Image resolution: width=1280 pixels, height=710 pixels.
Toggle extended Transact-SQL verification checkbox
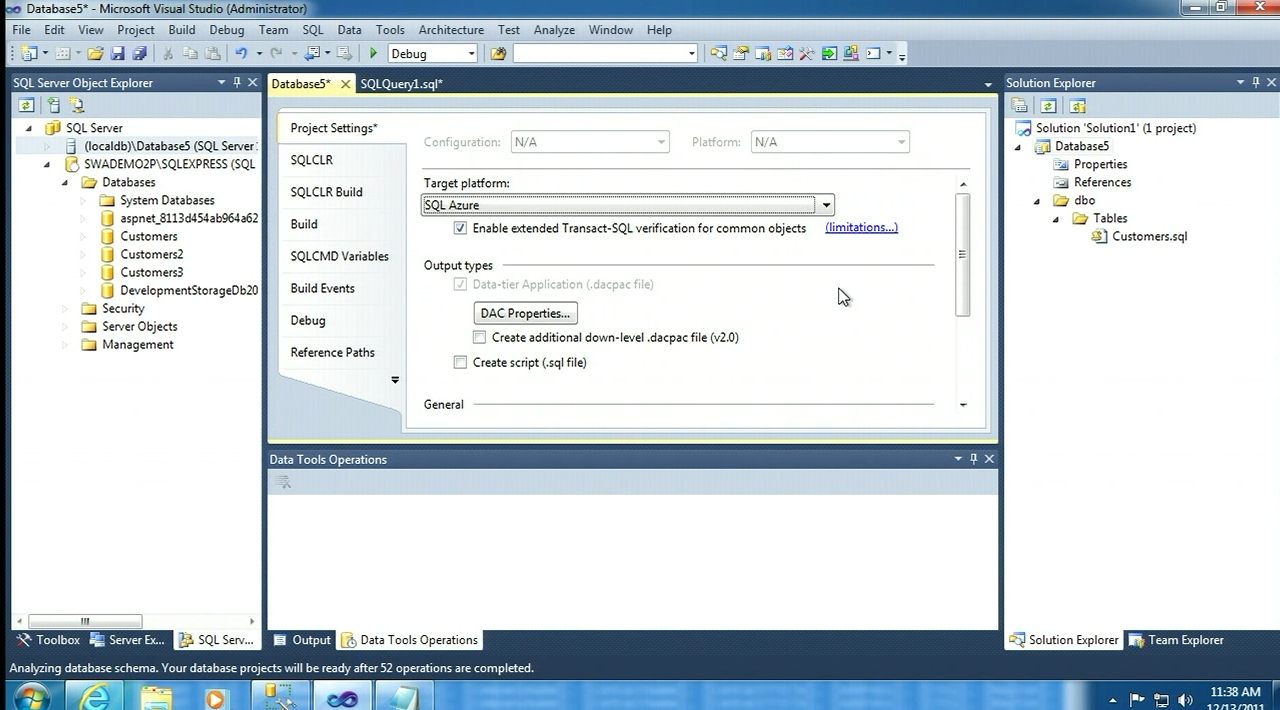point(460,228)
